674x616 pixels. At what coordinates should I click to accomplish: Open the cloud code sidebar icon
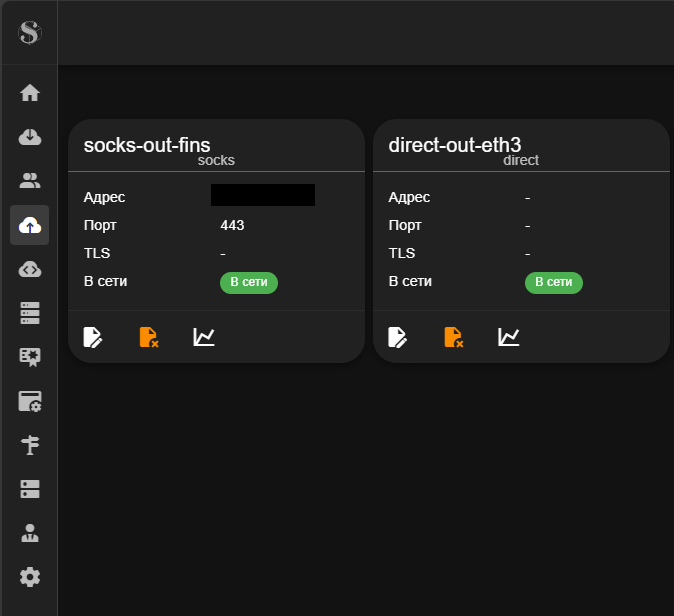pyautogui.click(x=30, y=269)
